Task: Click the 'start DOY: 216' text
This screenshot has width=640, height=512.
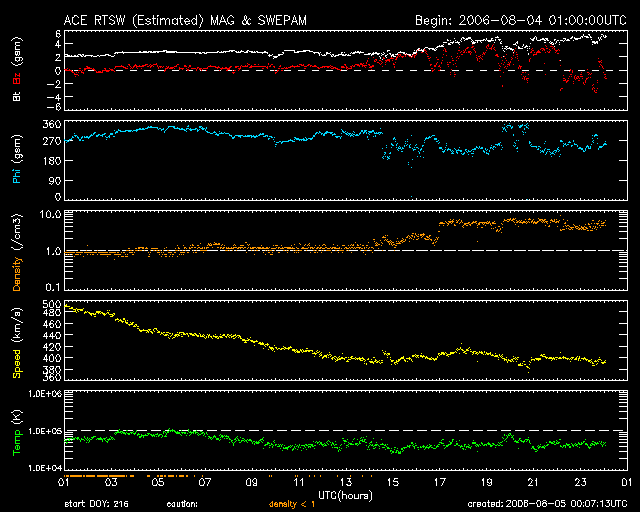Action: tap(96, 504)
